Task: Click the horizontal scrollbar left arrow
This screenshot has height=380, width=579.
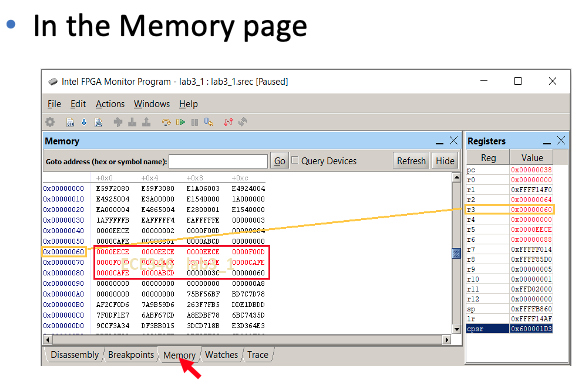Action: click(x=48, y=340)
